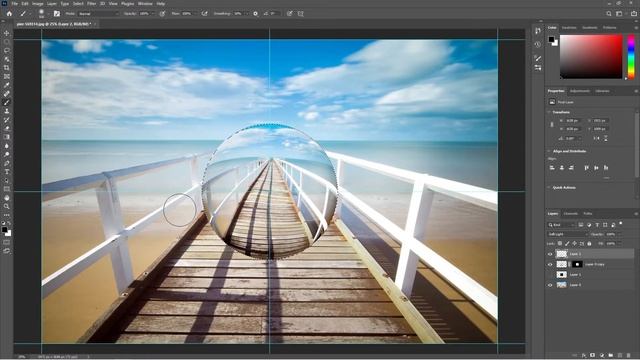Hide Layer 0 with its eye icon
This screenshot has height=360, width=640.
(x=550, y=285)
